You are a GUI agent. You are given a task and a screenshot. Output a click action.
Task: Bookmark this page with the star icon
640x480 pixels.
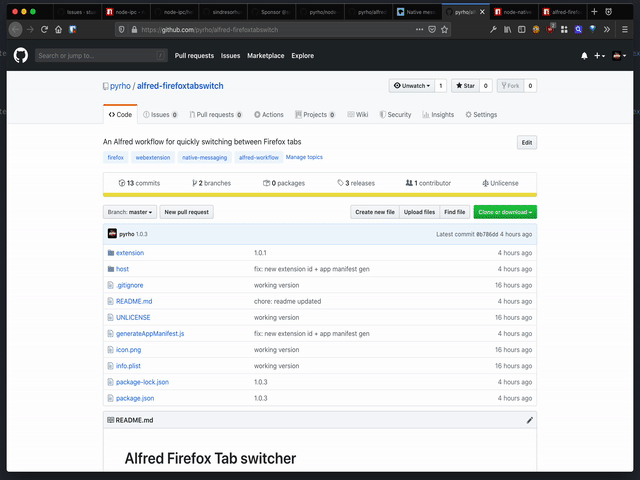coord(444,29)
